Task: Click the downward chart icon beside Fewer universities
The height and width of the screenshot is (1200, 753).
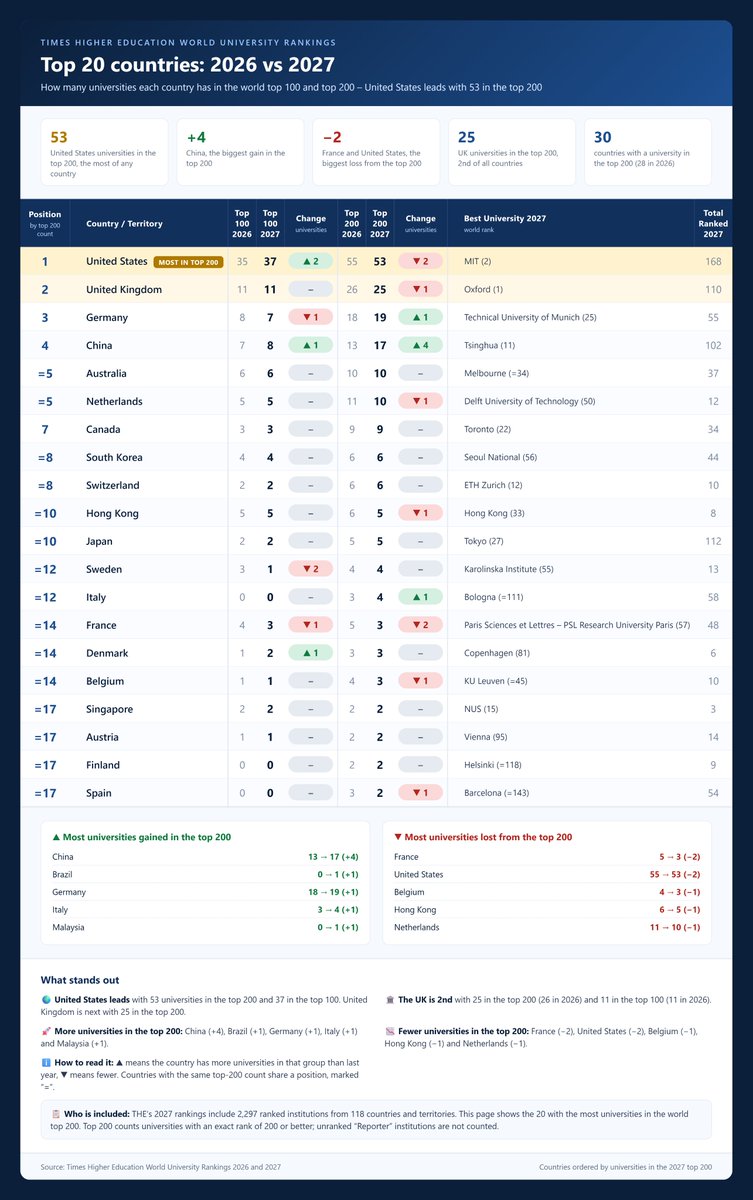Action: (x=389, y=1029)
